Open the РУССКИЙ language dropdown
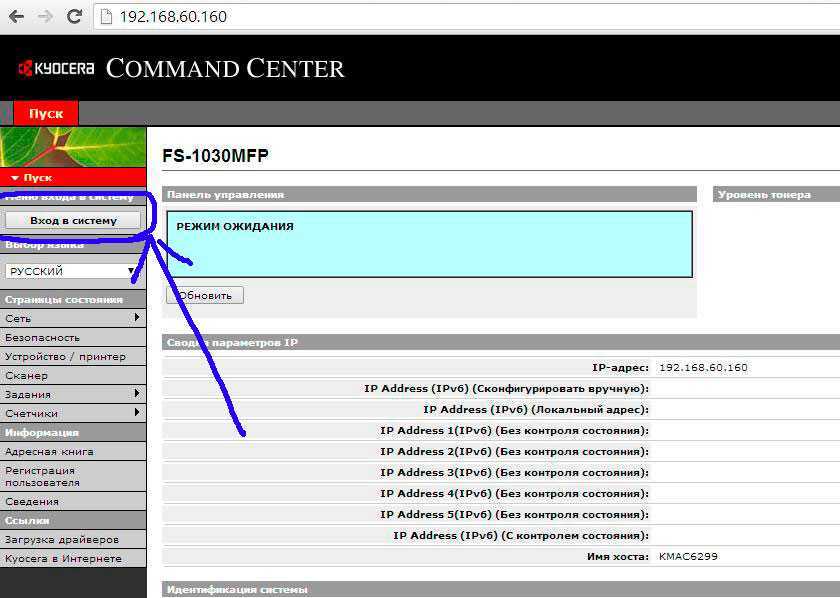The image size is (840, 598). [x=72, y=271]
